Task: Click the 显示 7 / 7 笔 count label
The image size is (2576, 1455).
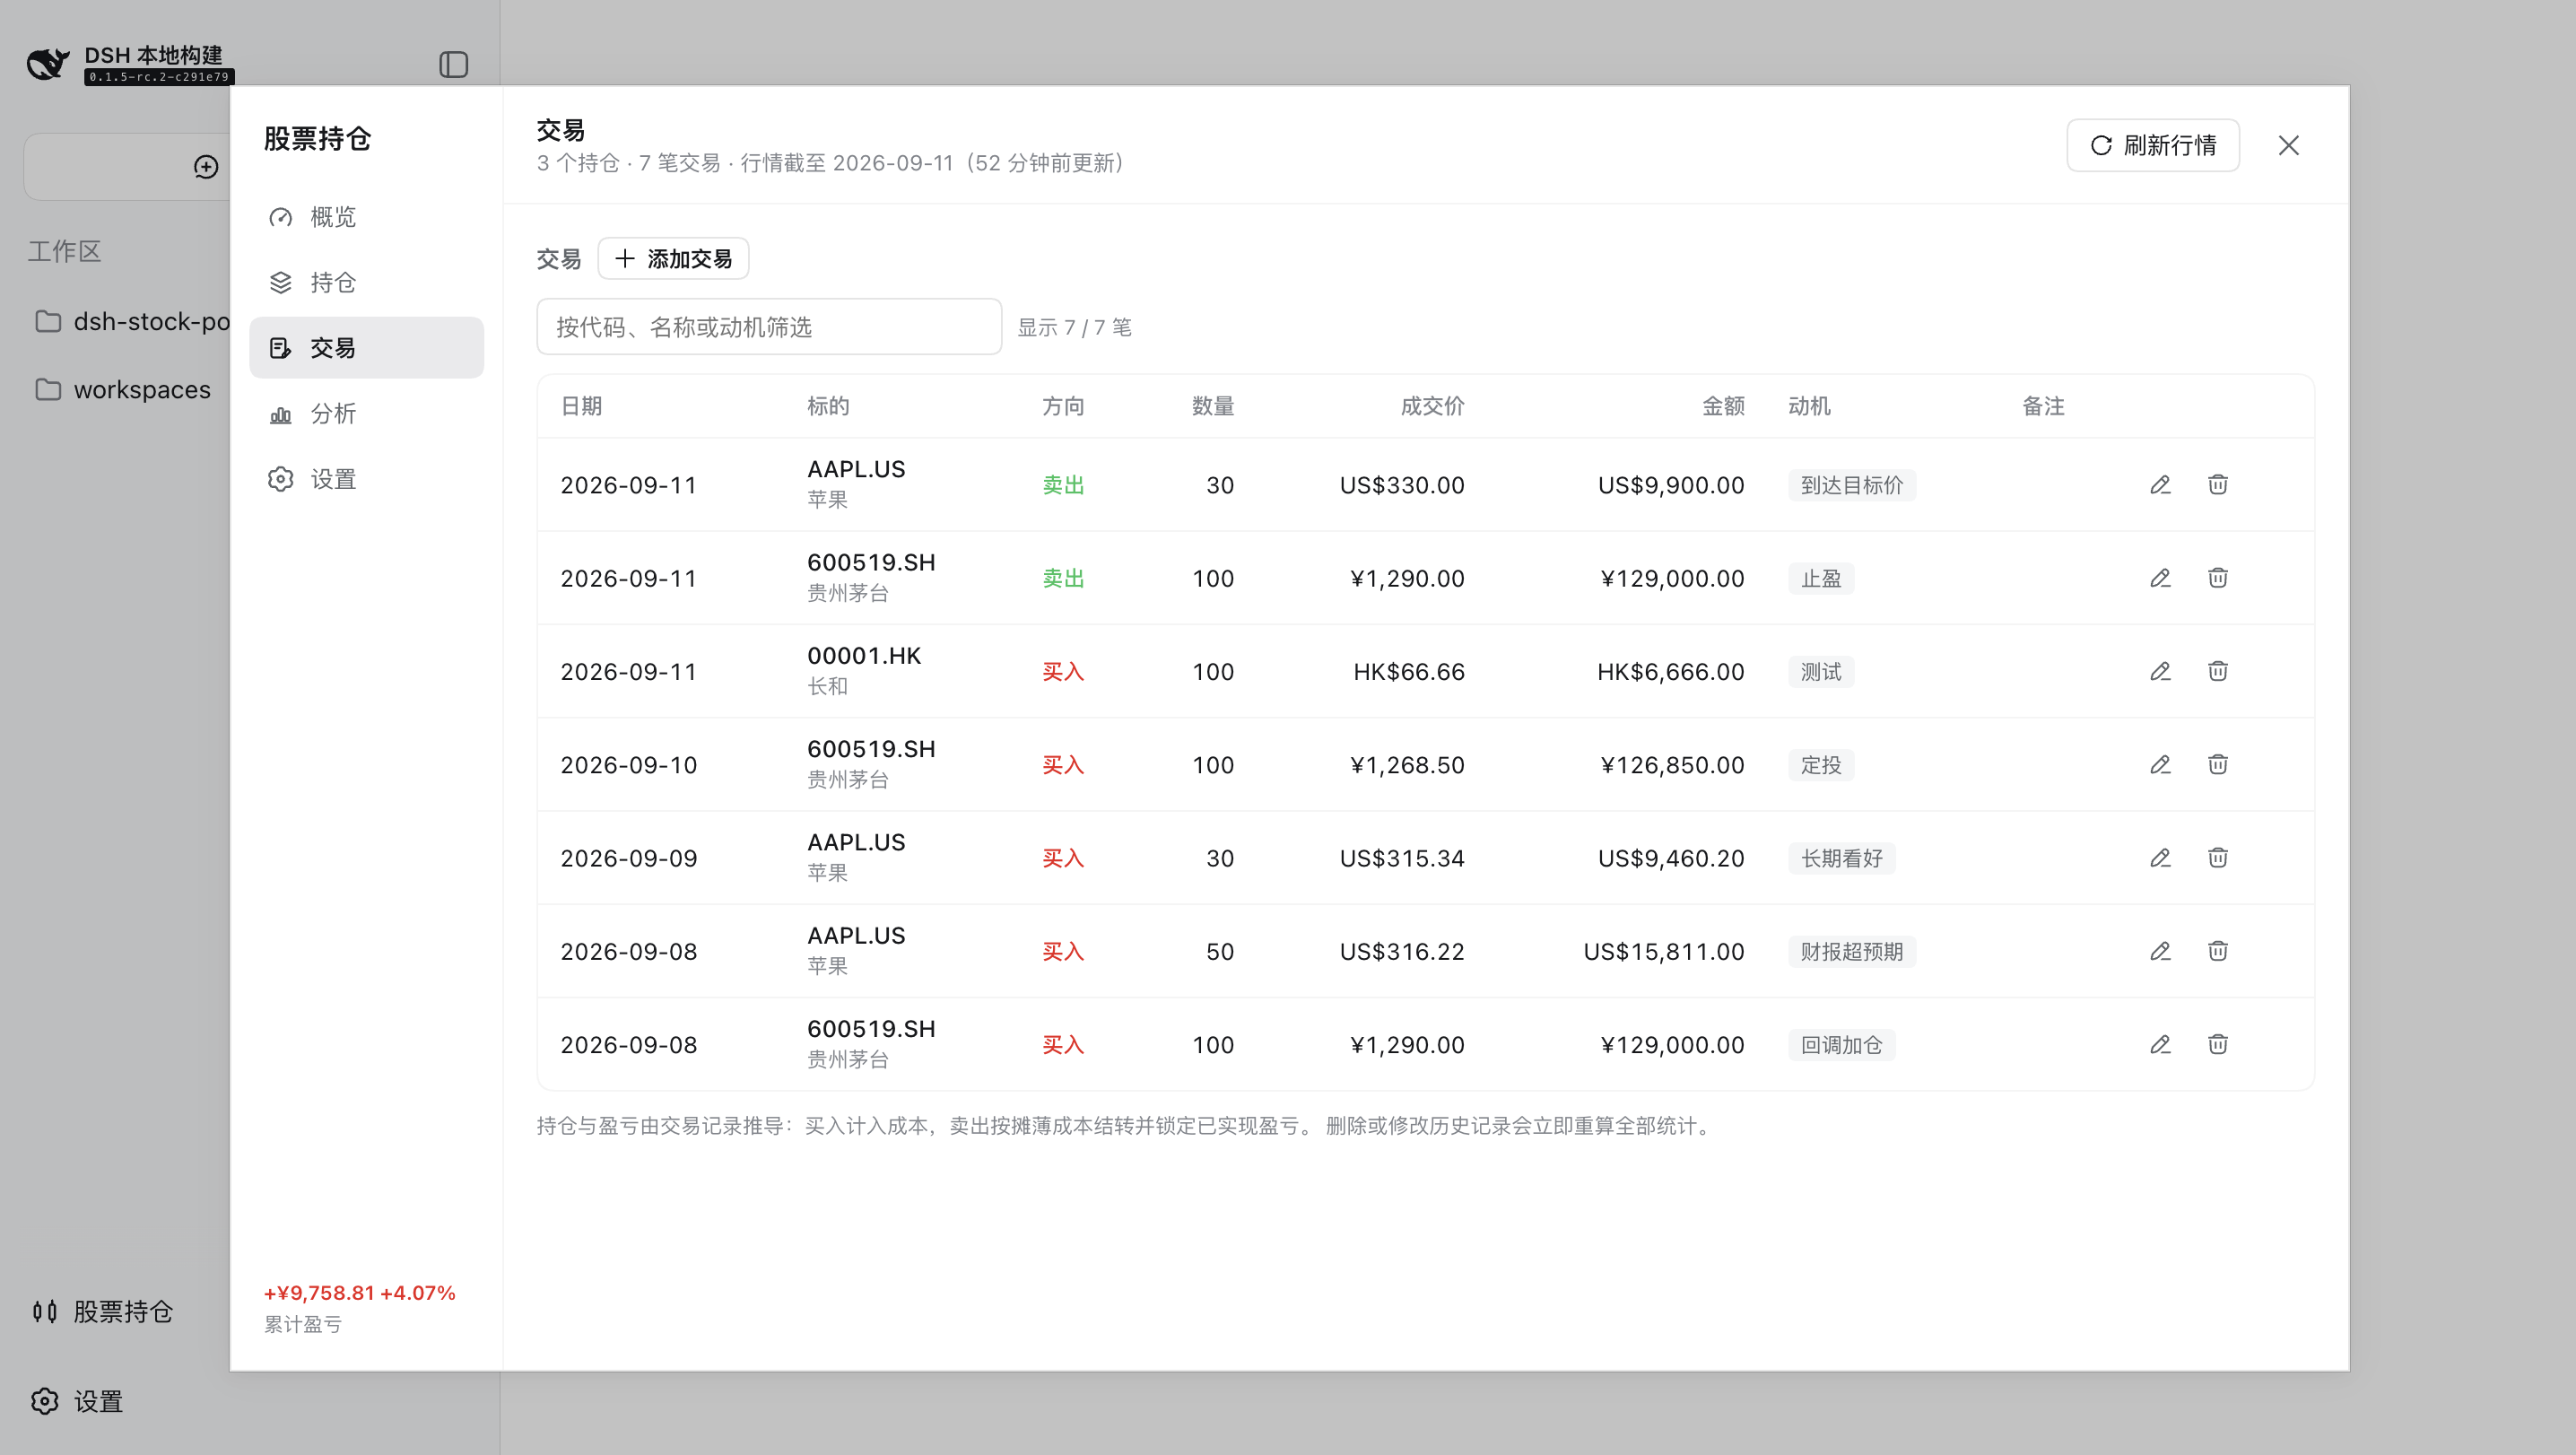Action: [x=1074, y=327]
